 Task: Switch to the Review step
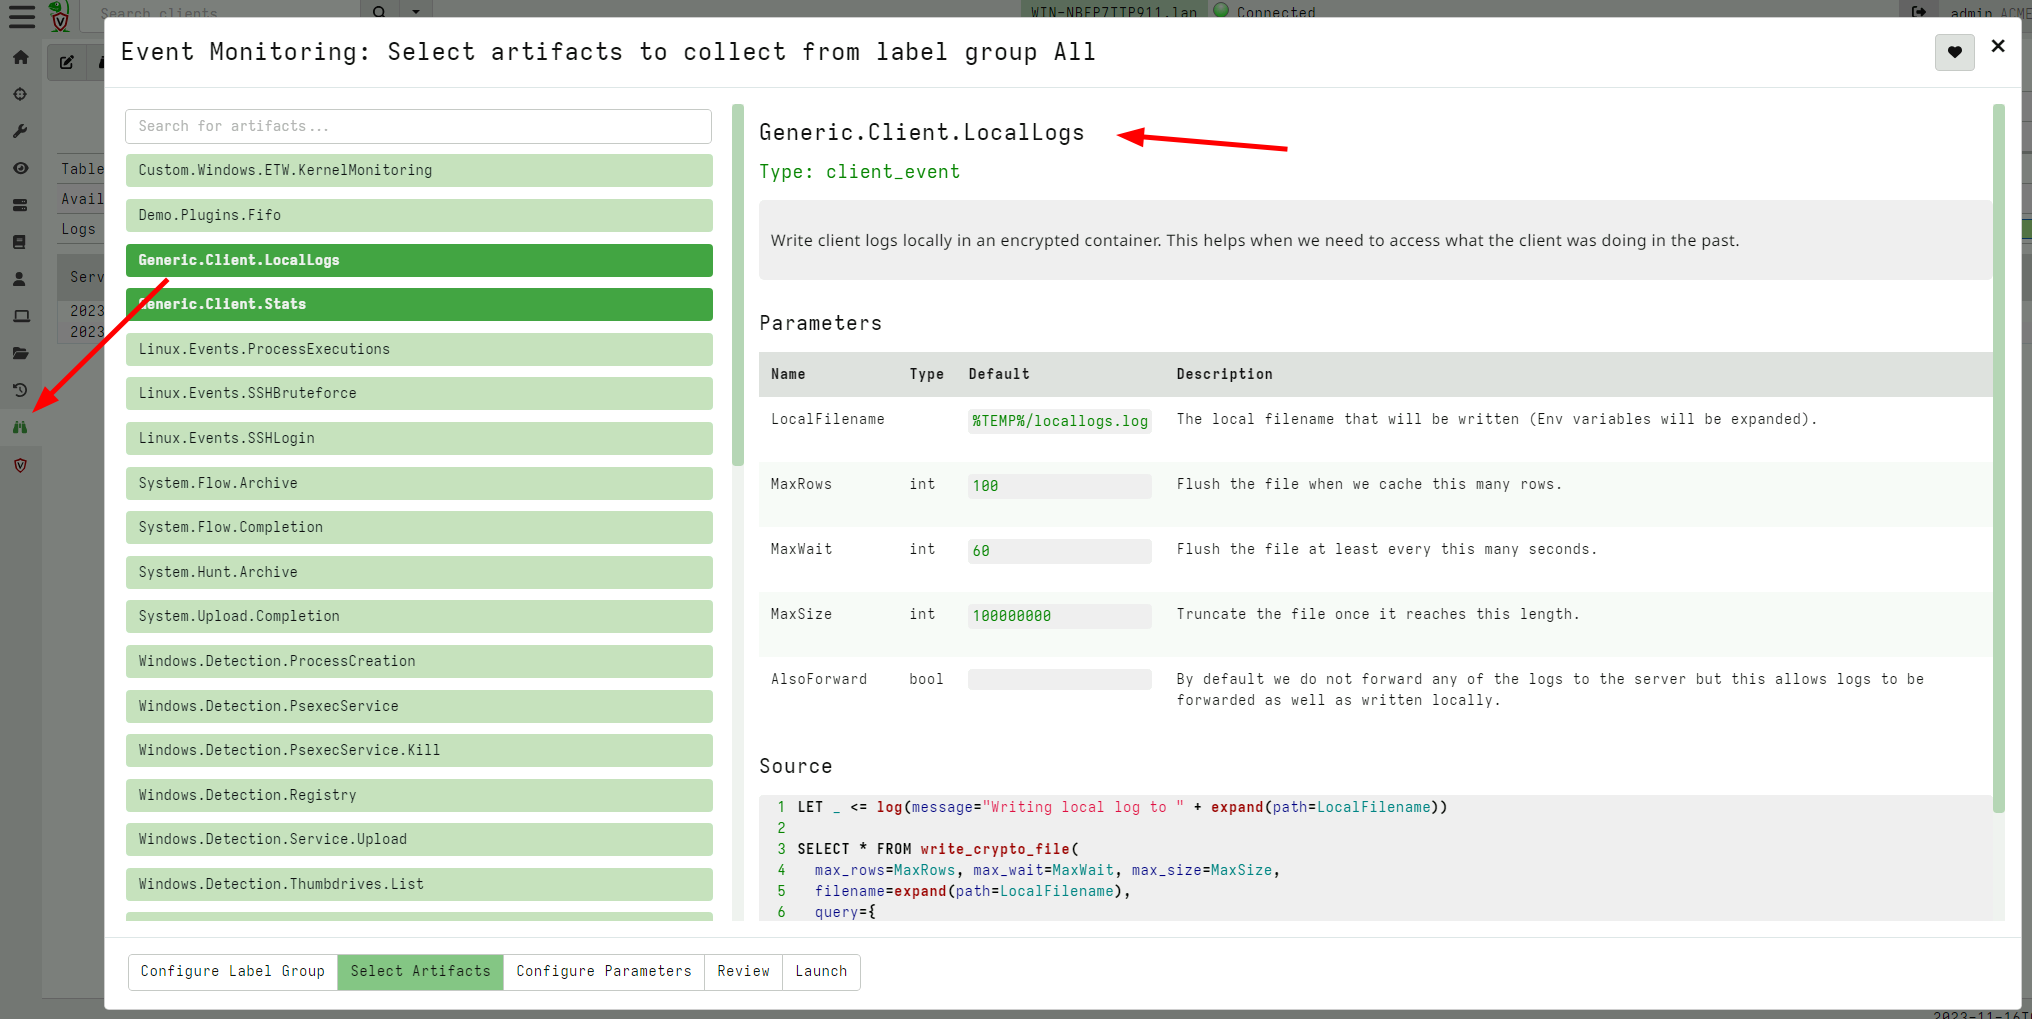(x=742, y=971)
